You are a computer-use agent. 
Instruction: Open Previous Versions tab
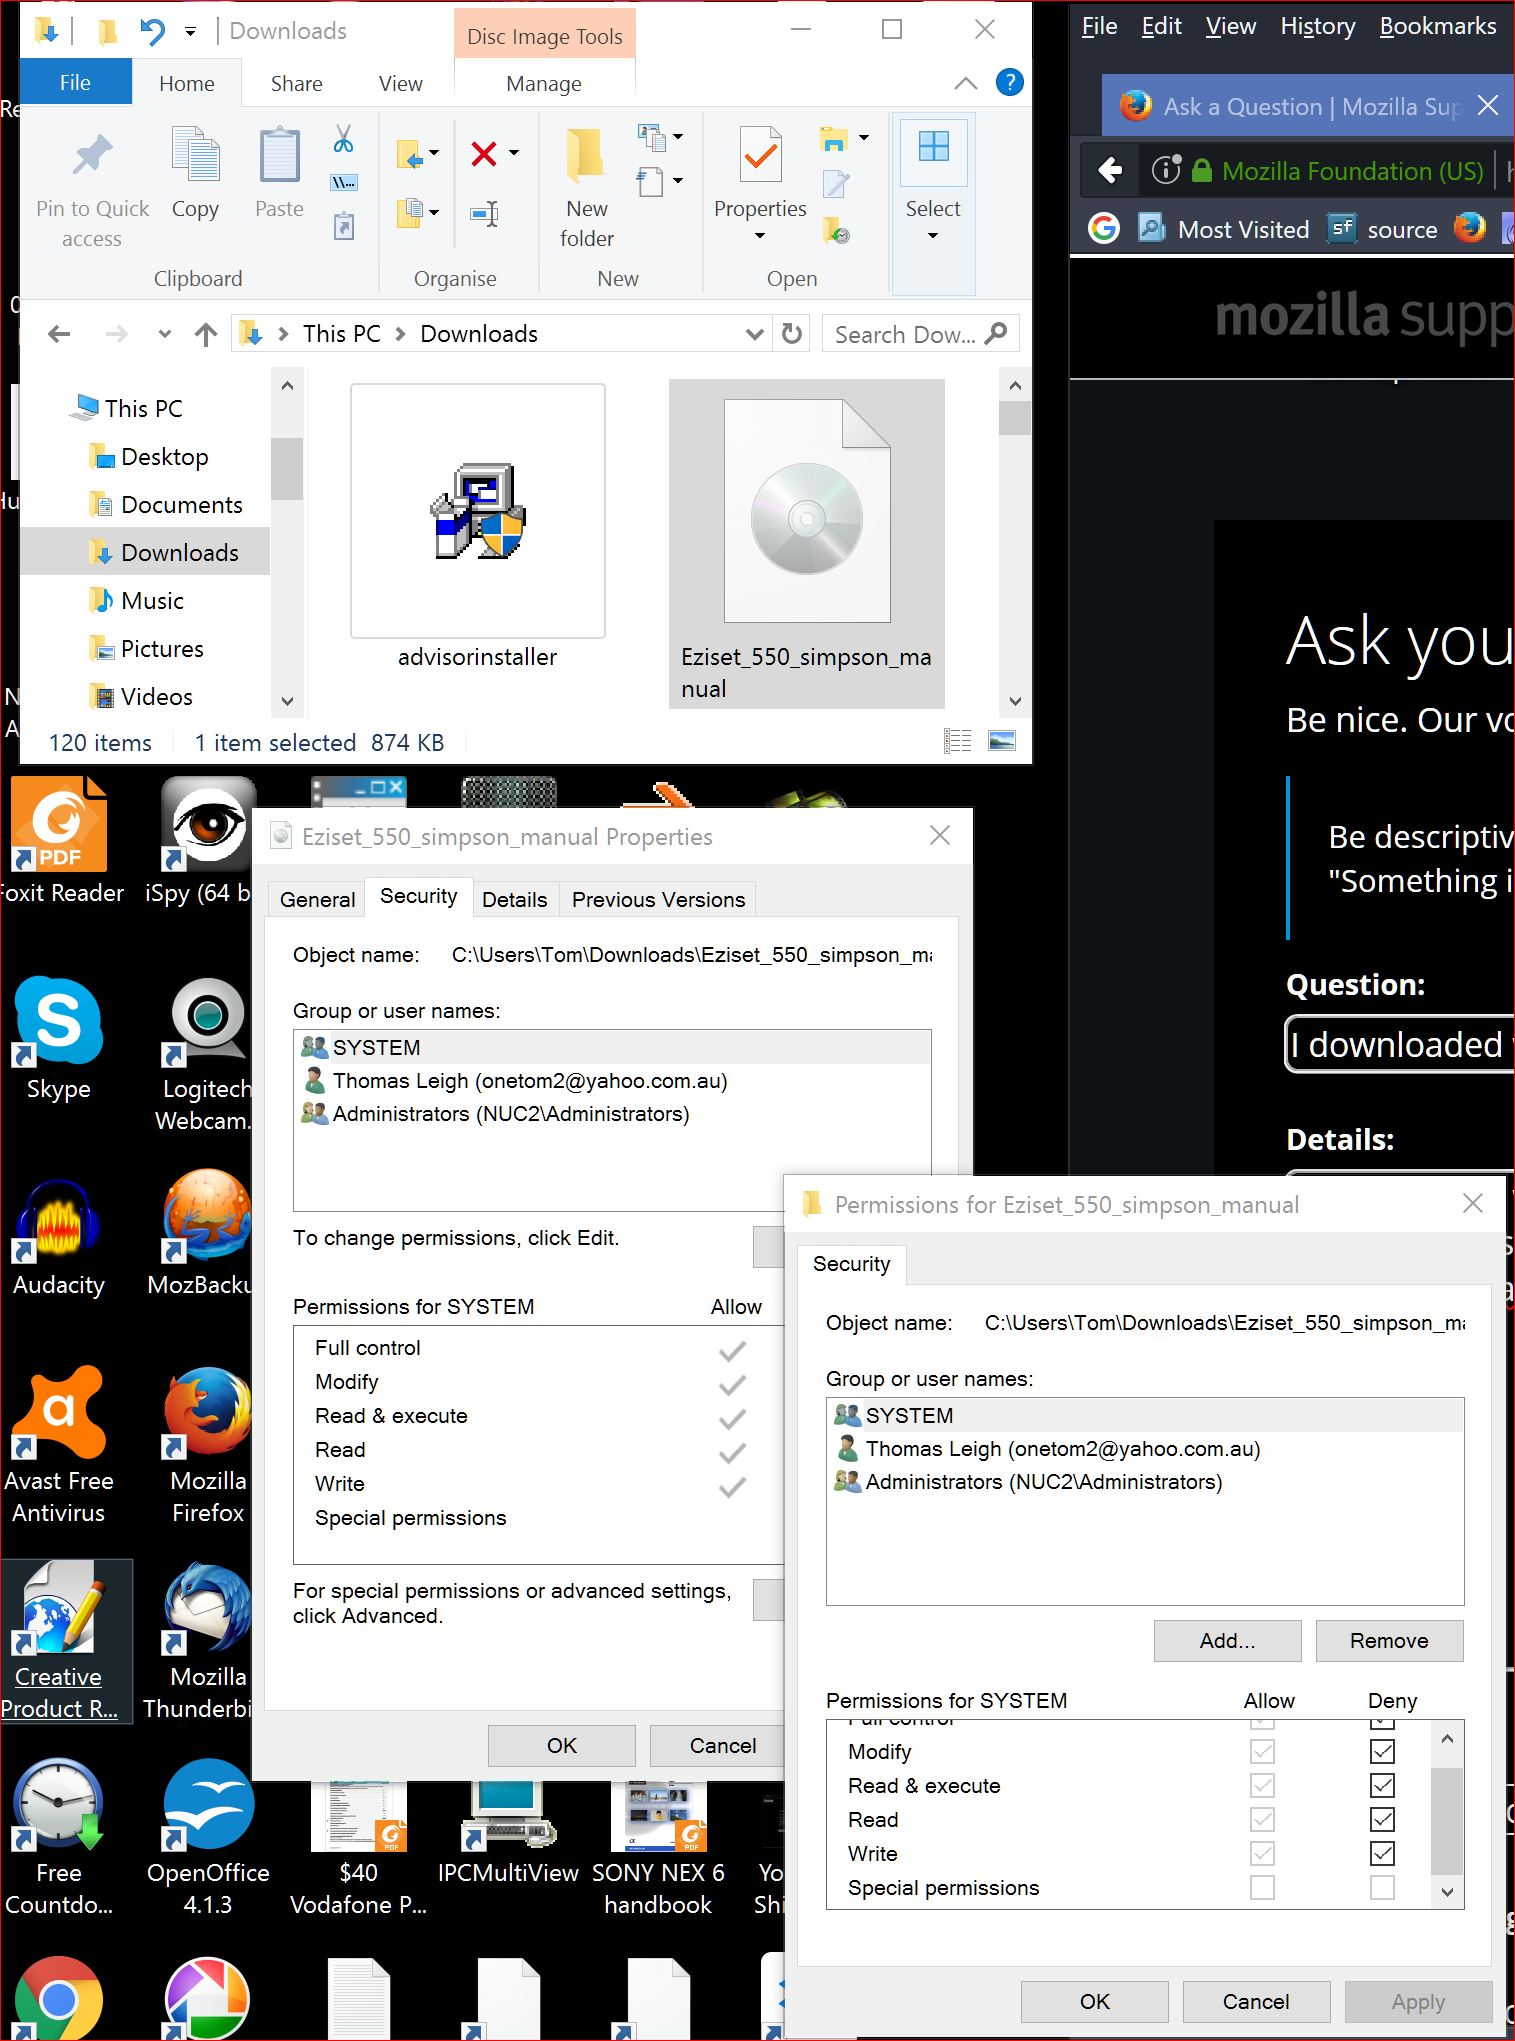pos(658,899)
